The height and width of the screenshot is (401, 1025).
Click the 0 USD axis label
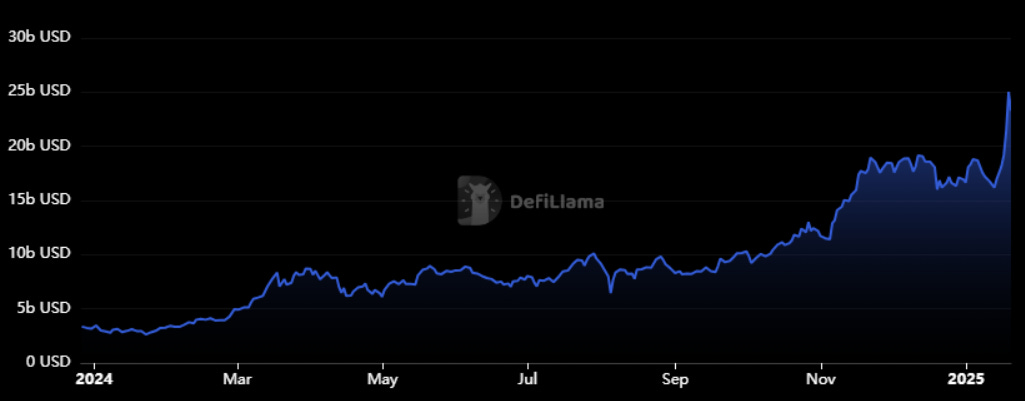pyautogui.click(x=48, y=362)
